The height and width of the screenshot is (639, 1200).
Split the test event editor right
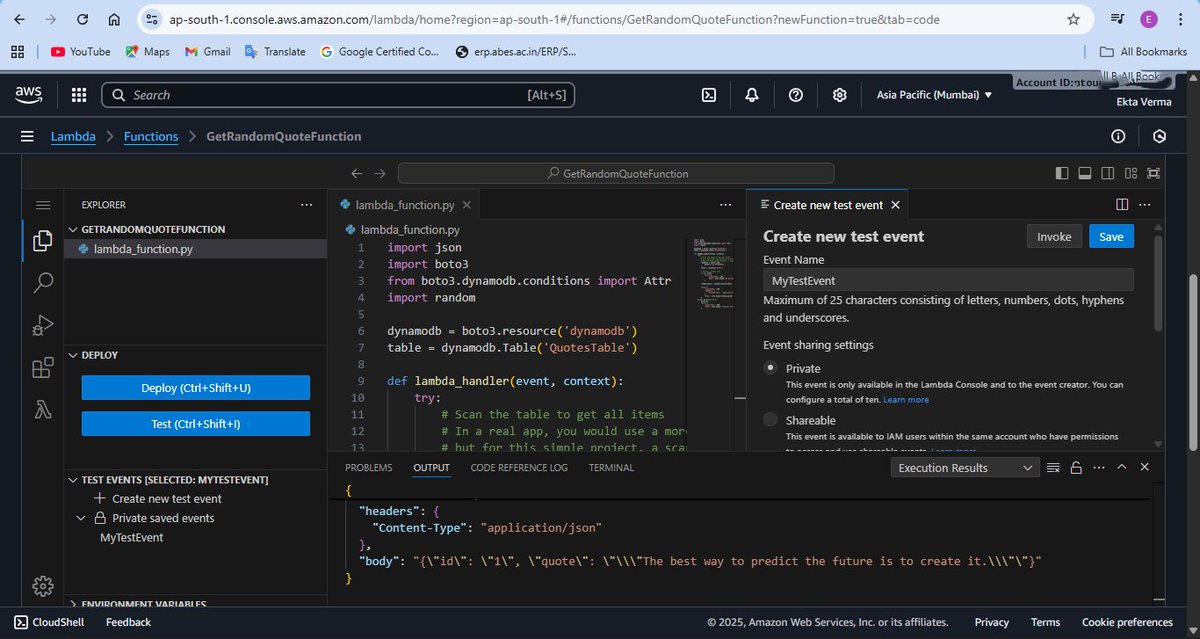click(1122, 204)
